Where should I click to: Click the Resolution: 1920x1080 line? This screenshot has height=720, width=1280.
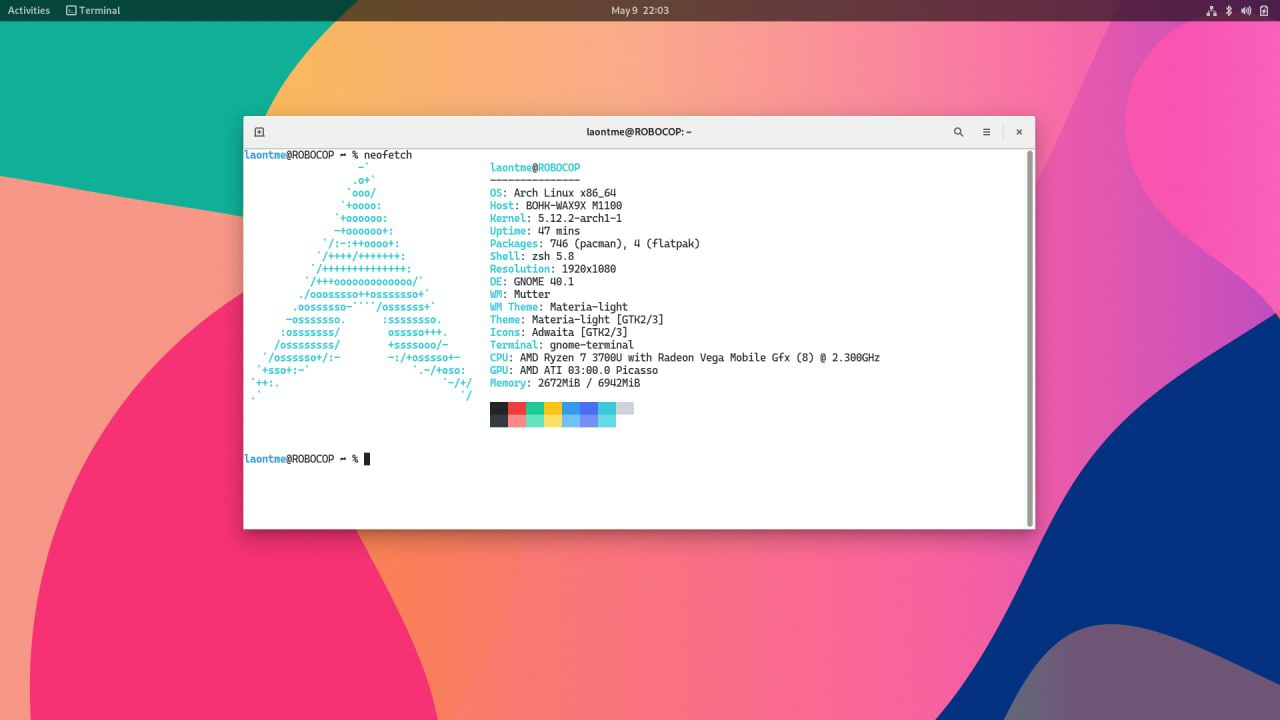tap(553, 269)
